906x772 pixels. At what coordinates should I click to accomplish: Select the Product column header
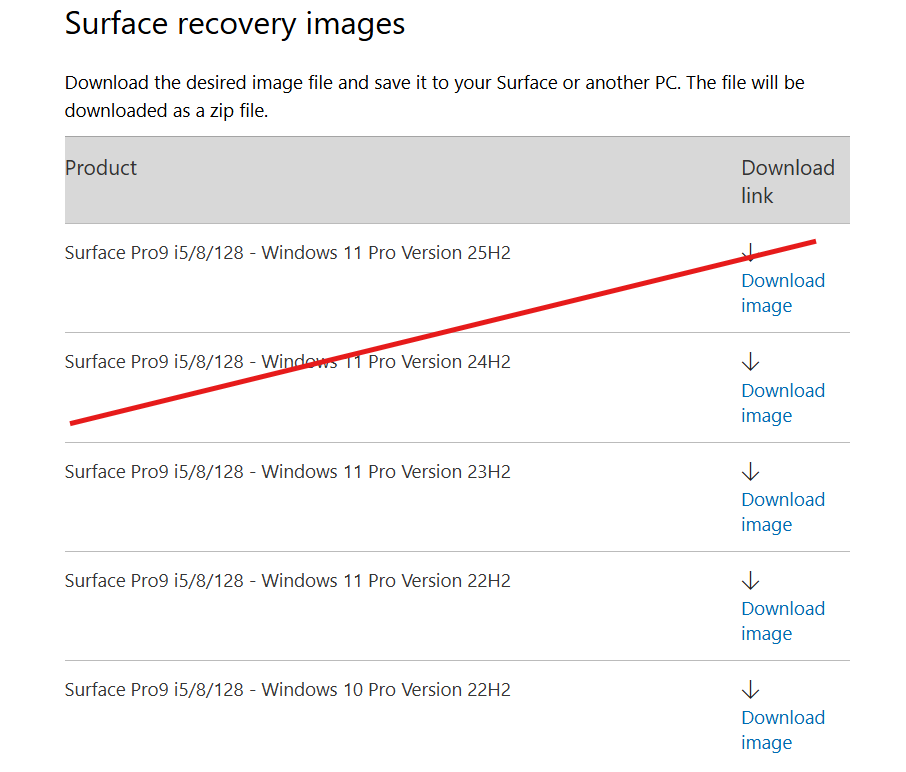(101, 168)
